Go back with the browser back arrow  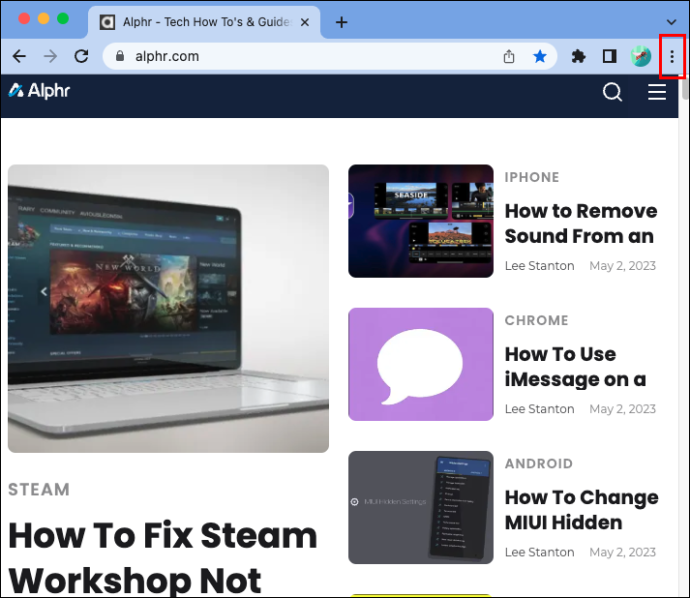point(19,56)
